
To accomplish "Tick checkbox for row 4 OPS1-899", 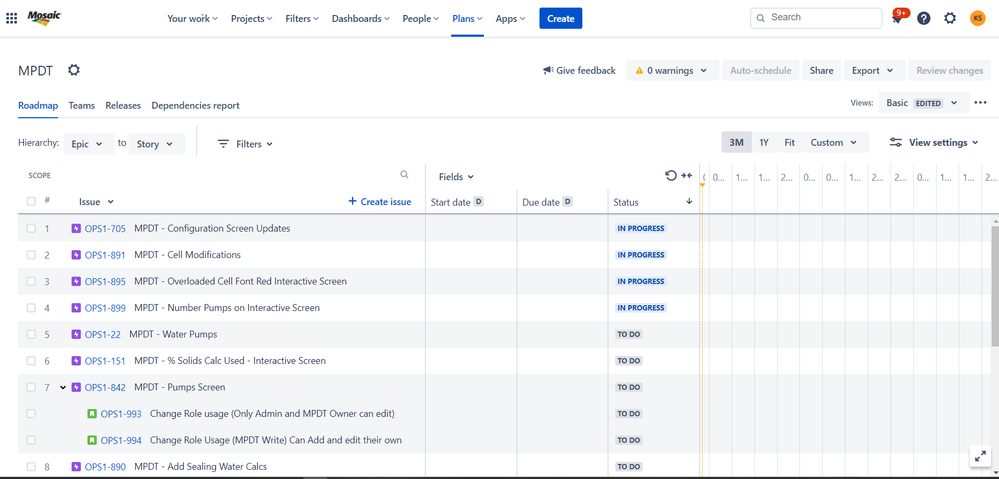I will (31, 308).
